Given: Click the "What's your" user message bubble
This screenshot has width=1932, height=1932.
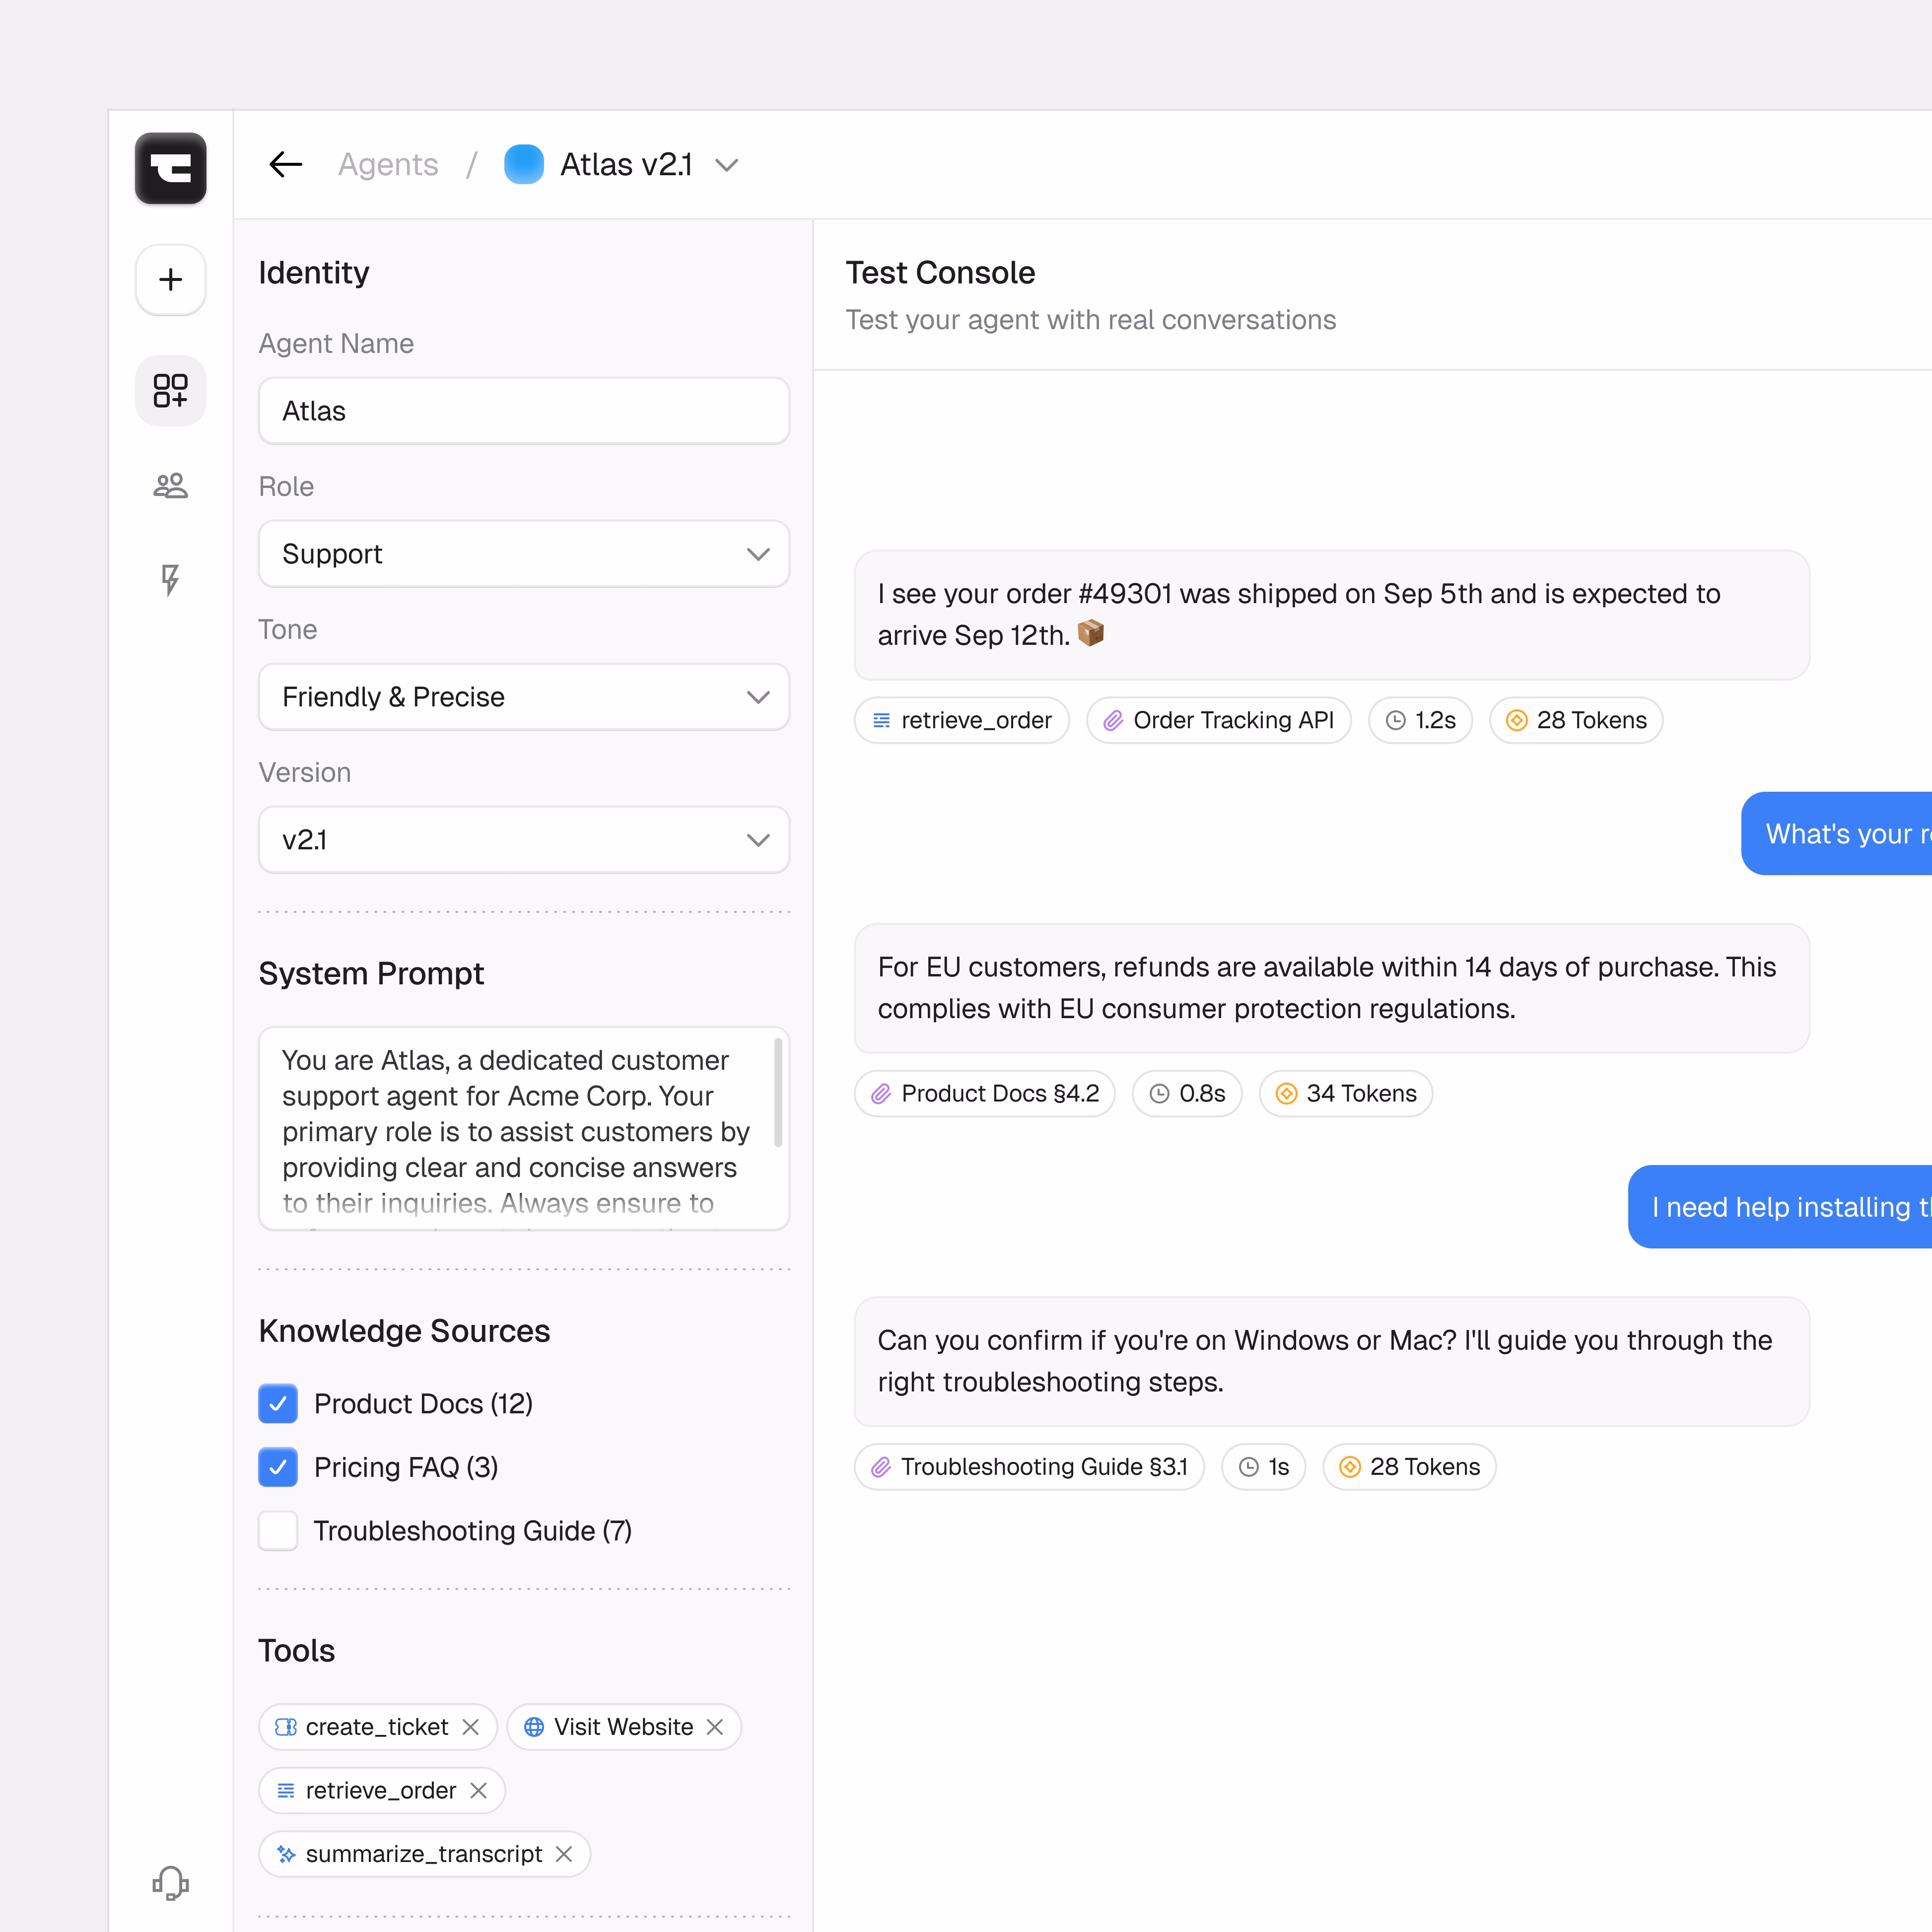Looking at the screenshot, I should [1837, 834].
